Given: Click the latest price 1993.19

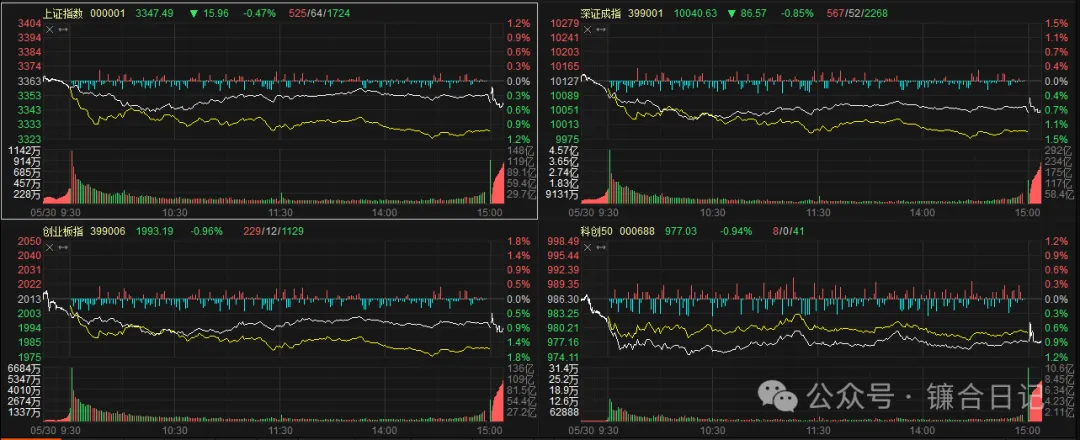Looking at the screenshot, I should pyautogui.click(x=154, y=231).
